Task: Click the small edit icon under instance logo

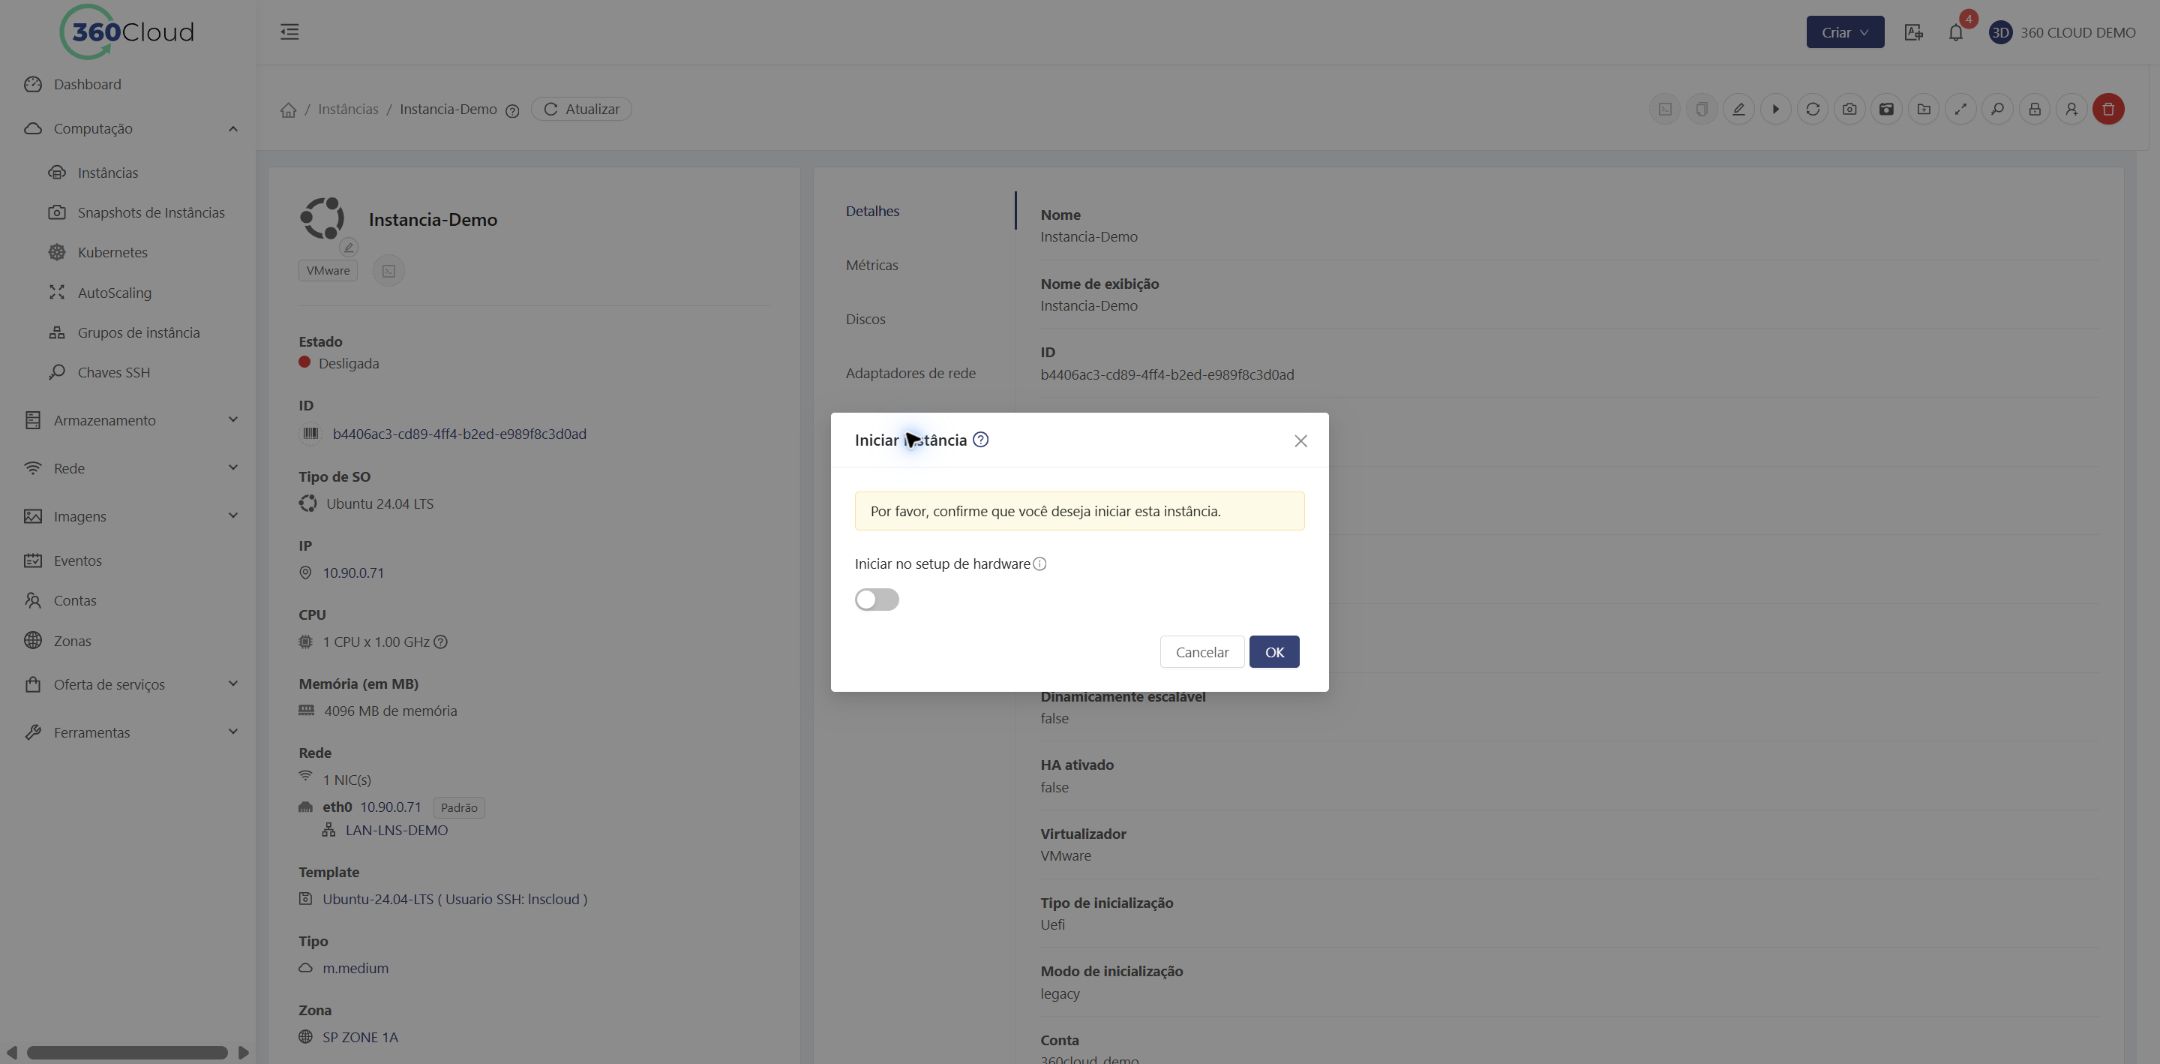Action: (348, 247)
